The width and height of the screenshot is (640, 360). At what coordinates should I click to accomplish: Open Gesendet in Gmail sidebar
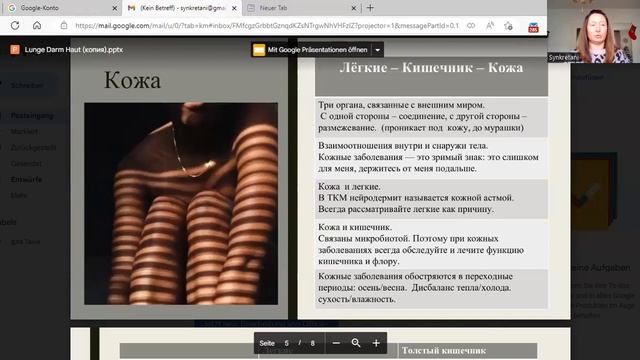coord(26,163)
